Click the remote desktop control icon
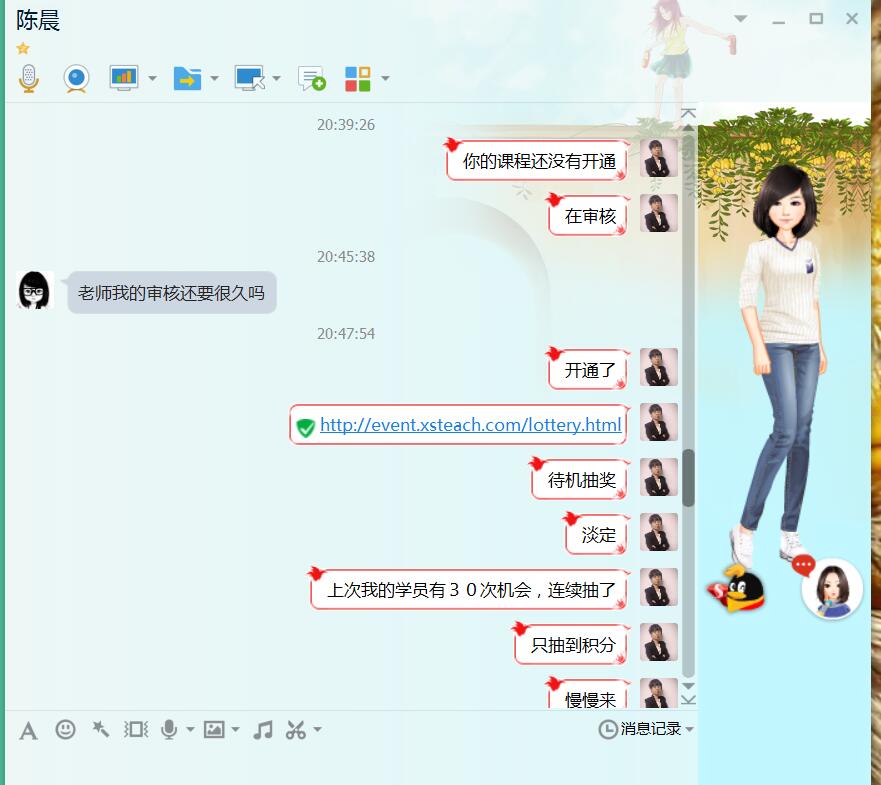The height and width of the screenshot is (785, 881). tap(249, 78)
